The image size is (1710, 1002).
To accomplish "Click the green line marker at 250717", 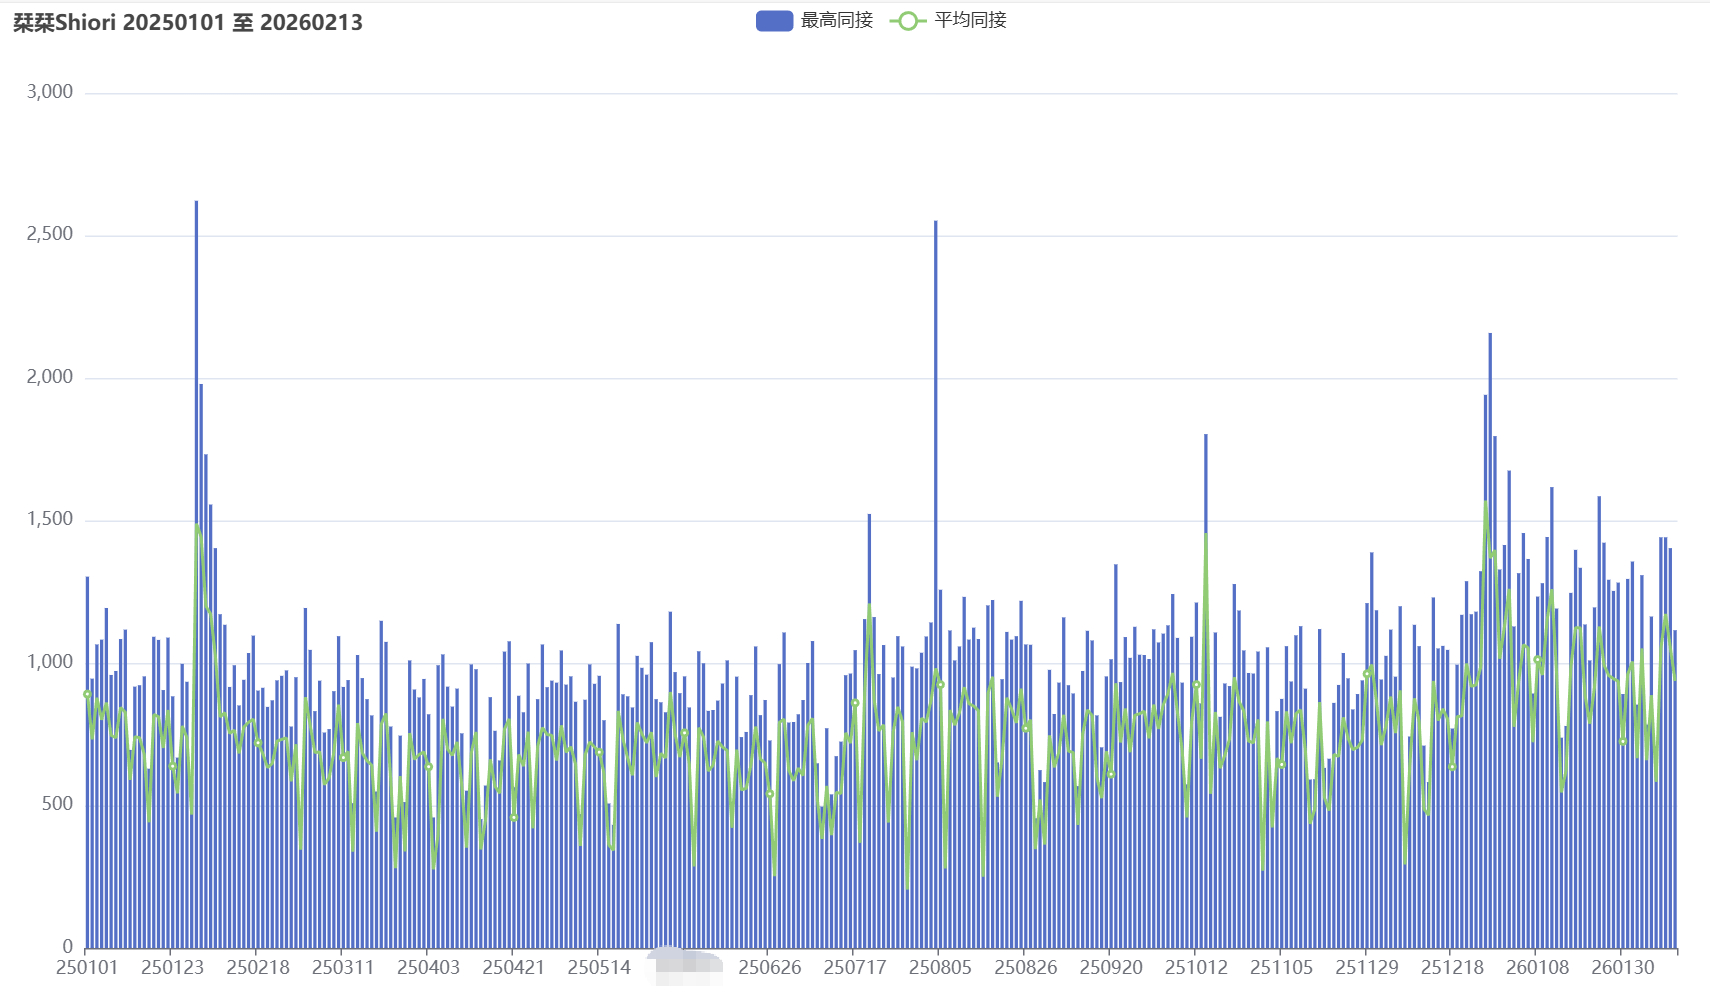I will tap(855, 703).
